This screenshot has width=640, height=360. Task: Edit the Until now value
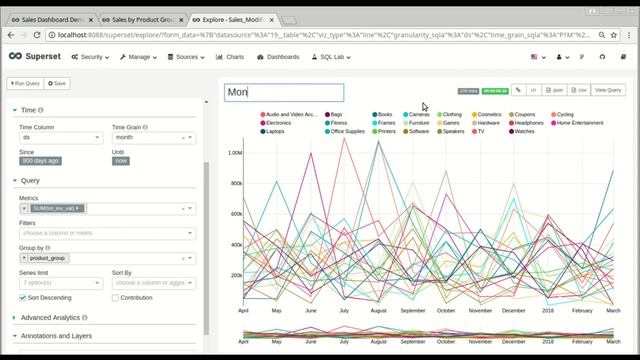(x=121, y=161)
